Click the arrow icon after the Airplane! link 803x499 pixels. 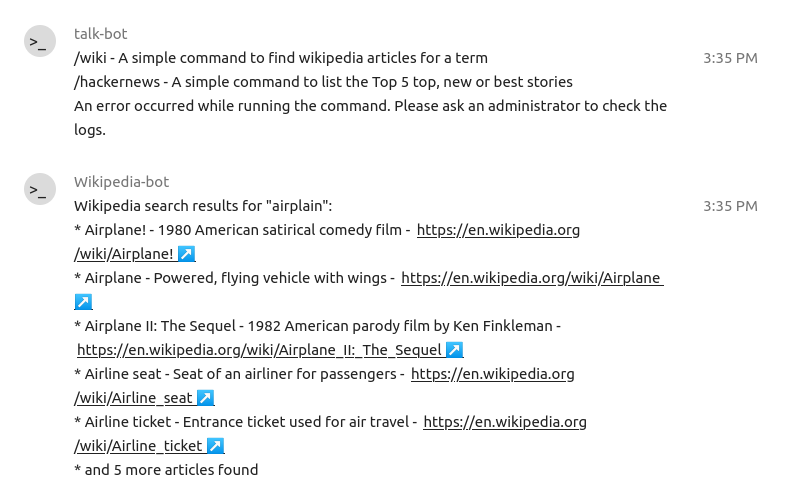click(x=186, y=254)
